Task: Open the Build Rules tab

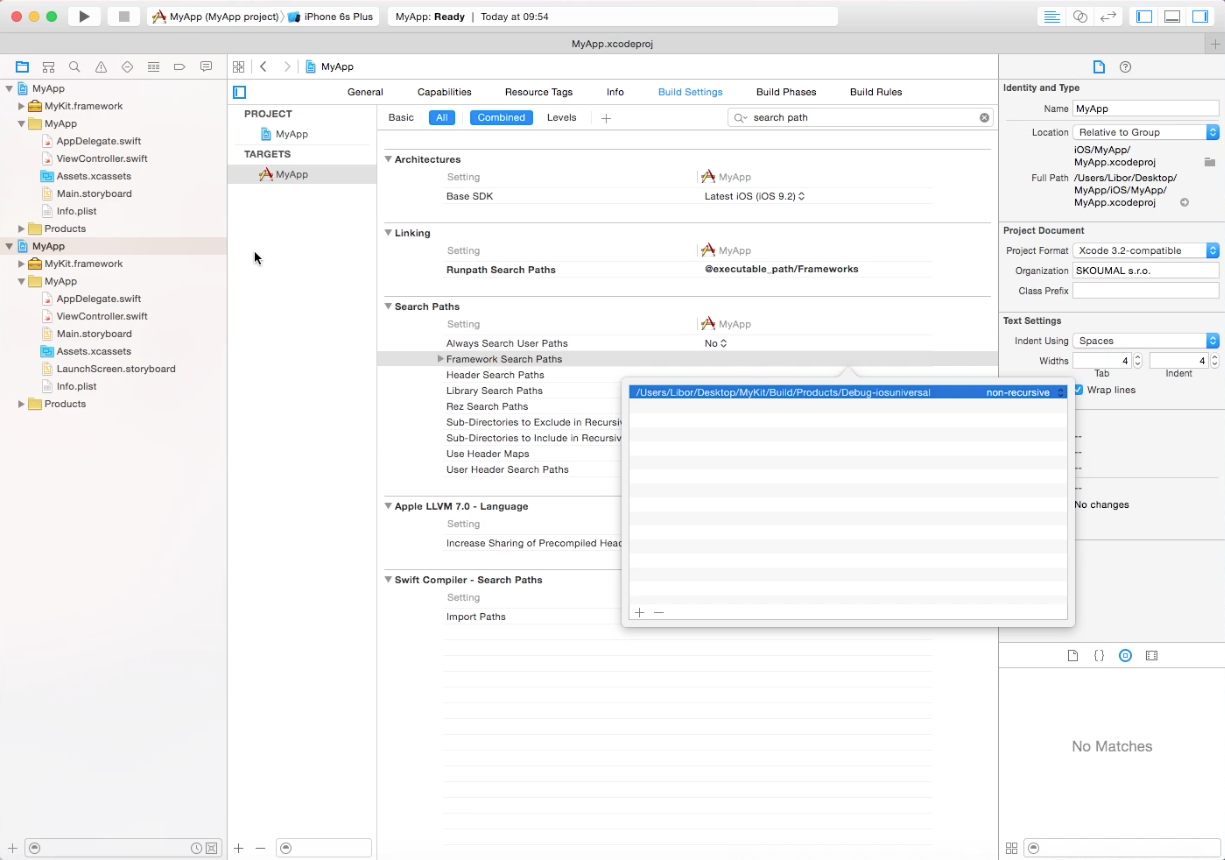Action: click(x=876, y=92)
